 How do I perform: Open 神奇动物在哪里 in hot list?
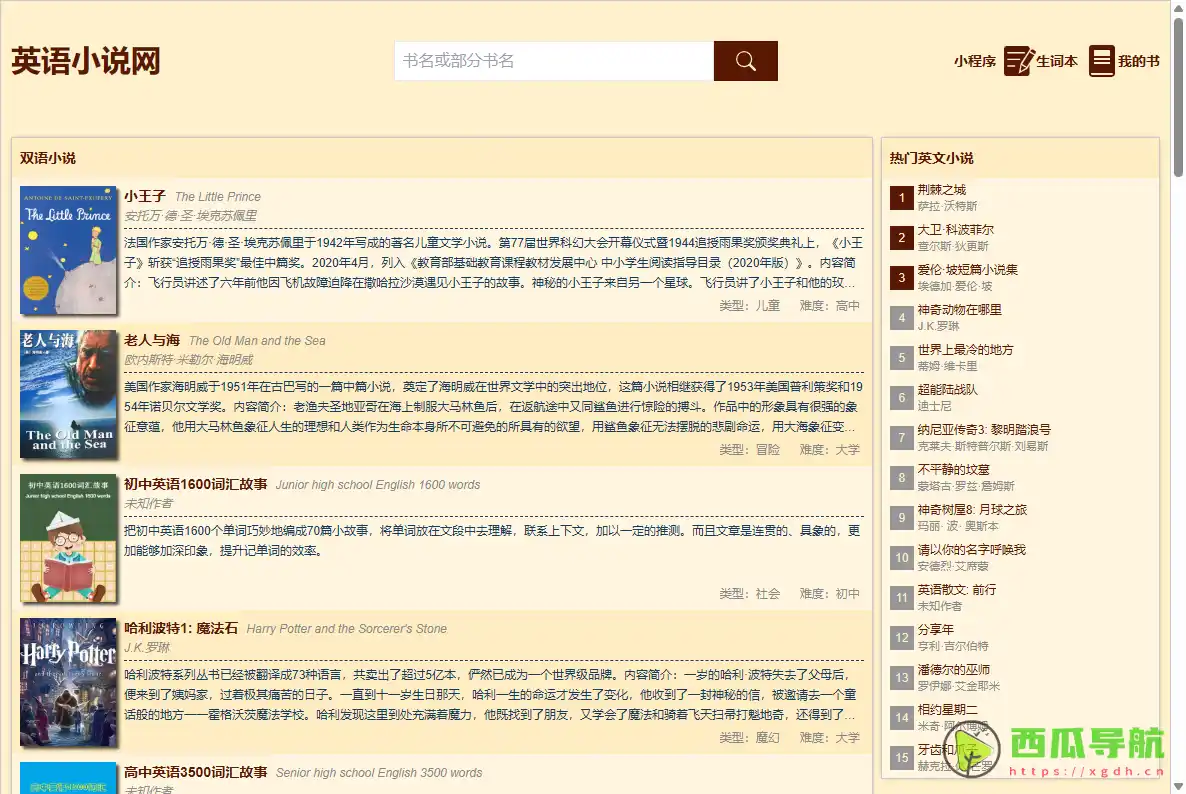click(x=959, y=310)
